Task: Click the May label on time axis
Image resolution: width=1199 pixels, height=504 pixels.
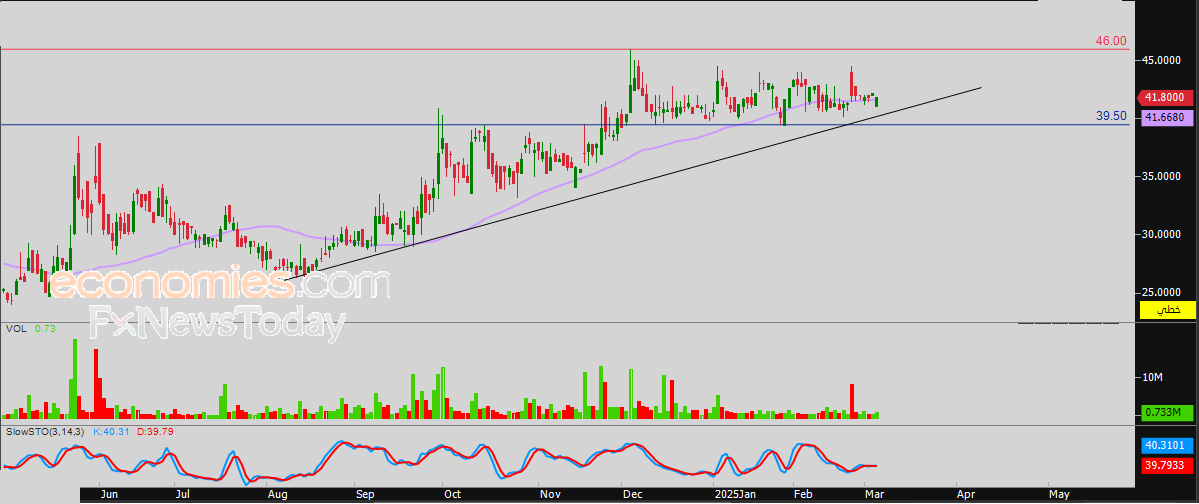Action: (1059, 495)
